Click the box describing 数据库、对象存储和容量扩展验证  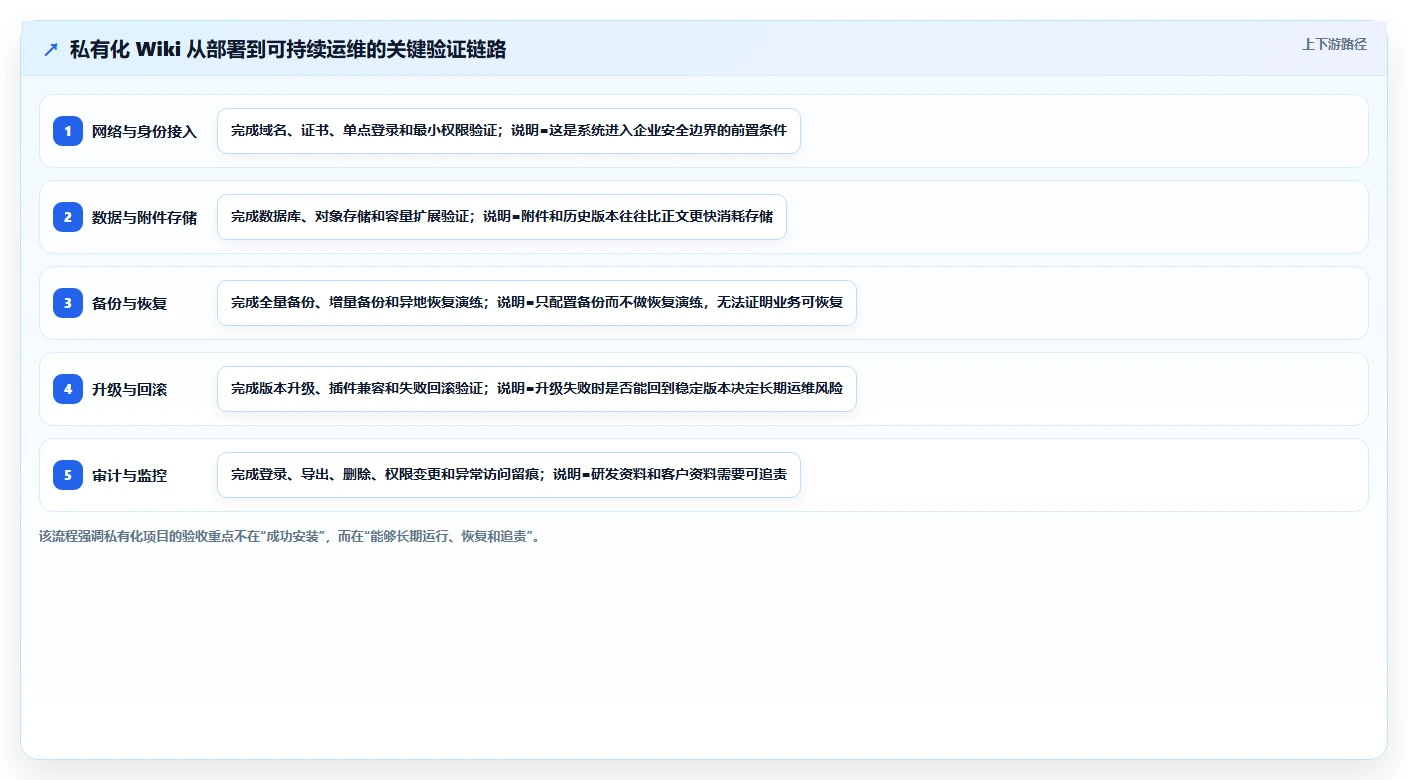pyautogui.click(x=502, y=217)
